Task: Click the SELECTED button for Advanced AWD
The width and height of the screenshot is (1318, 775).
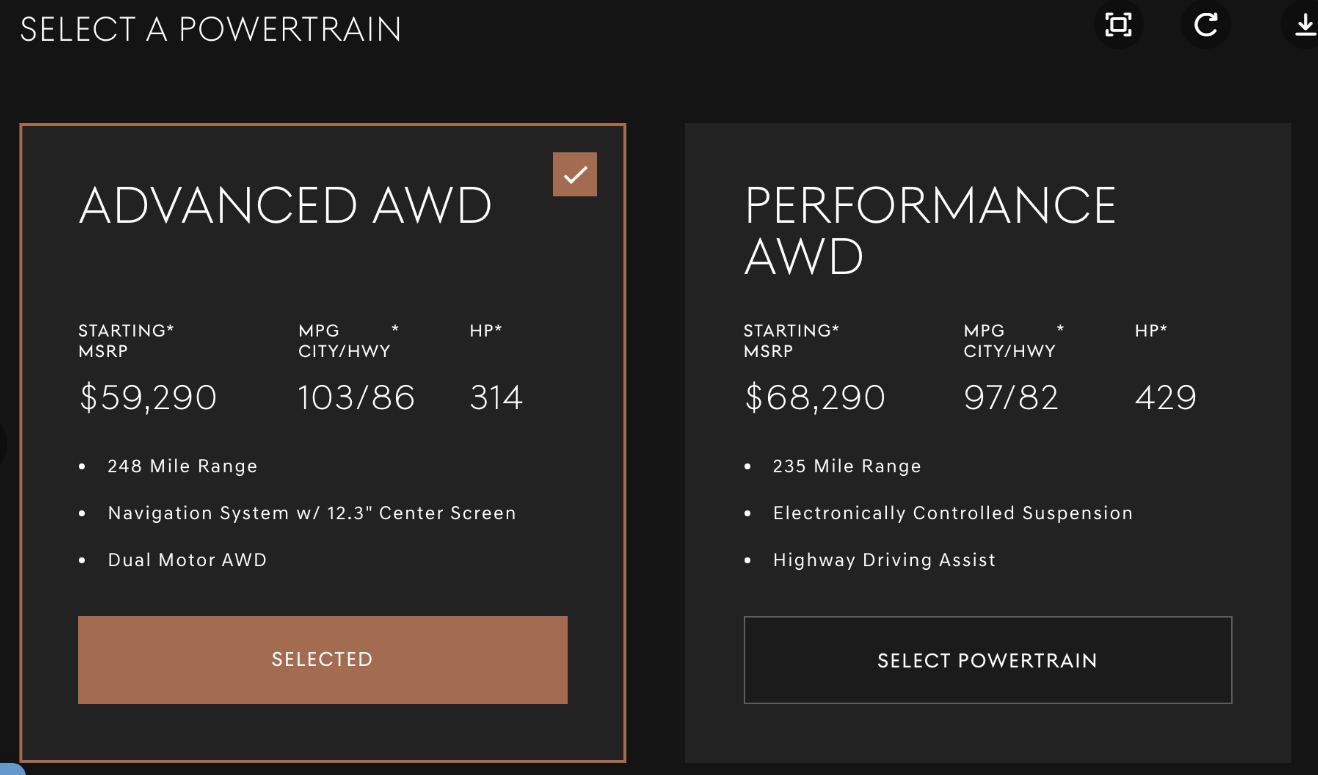Action: coord(322,660)
